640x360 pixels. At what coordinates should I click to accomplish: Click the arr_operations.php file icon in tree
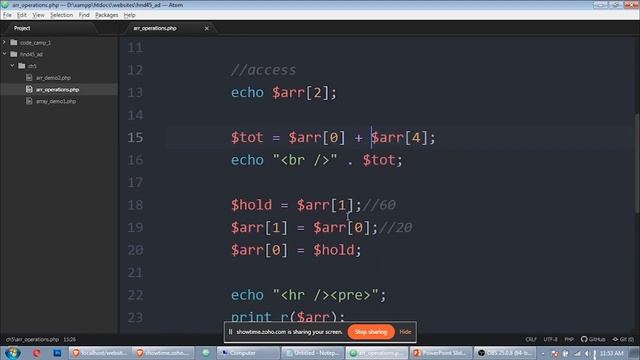tap(29, 89)
